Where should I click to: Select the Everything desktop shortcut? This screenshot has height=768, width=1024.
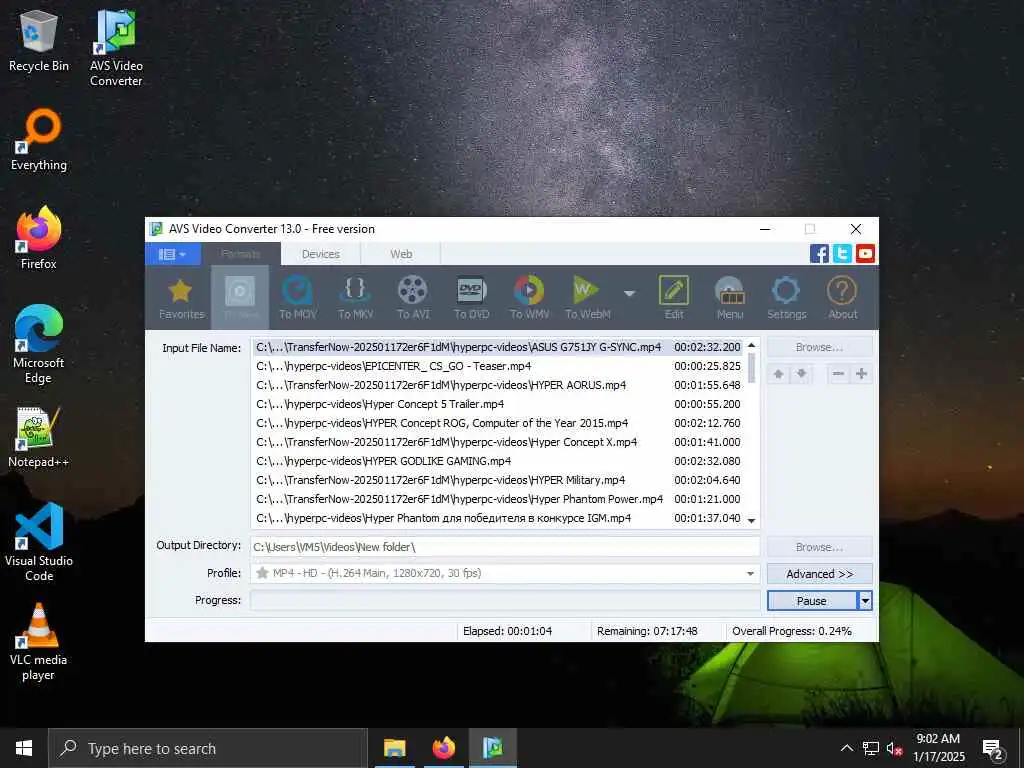(x=39, y=140)
